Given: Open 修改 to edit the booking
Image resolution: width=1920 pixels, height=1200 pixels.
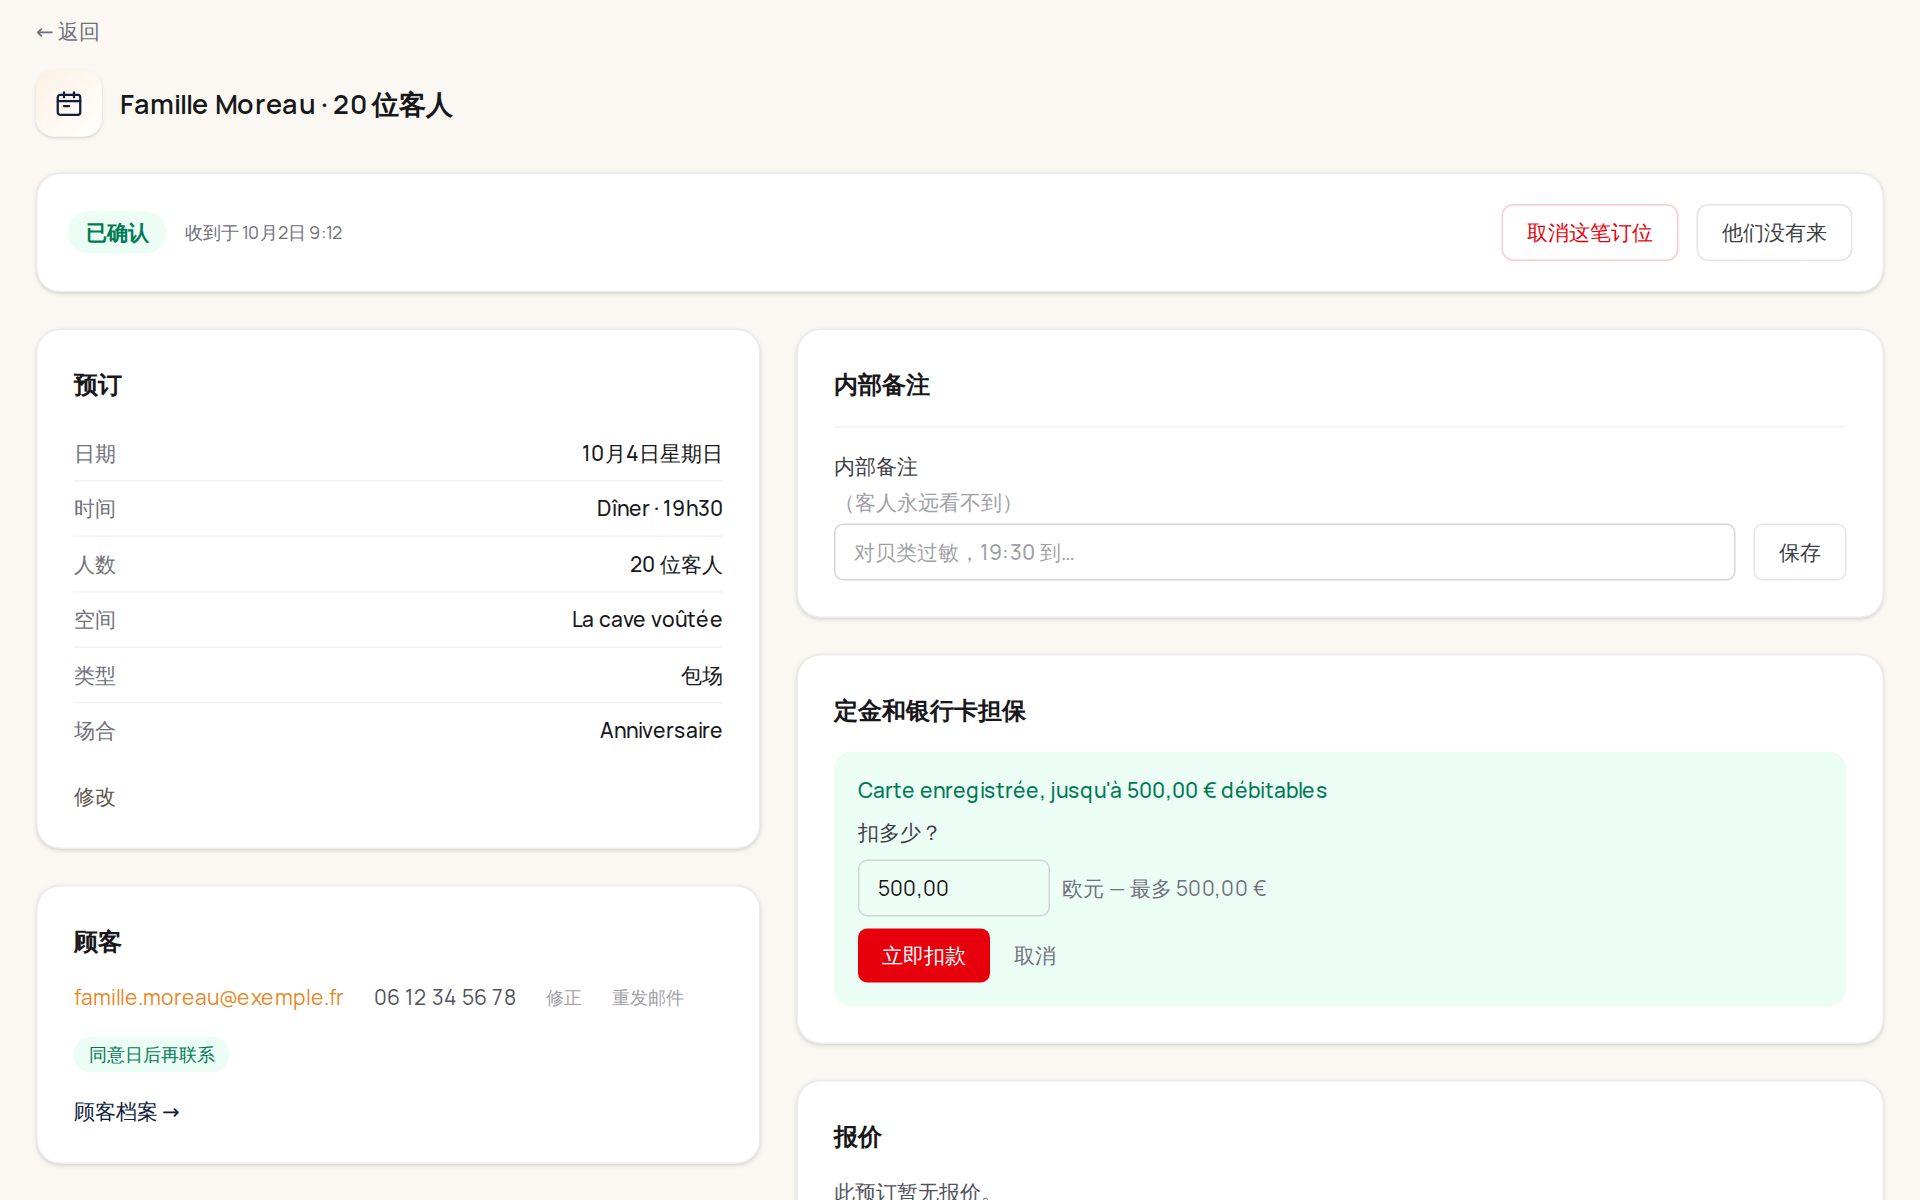Looking at the screenshot, I should [x=95, y=797].
